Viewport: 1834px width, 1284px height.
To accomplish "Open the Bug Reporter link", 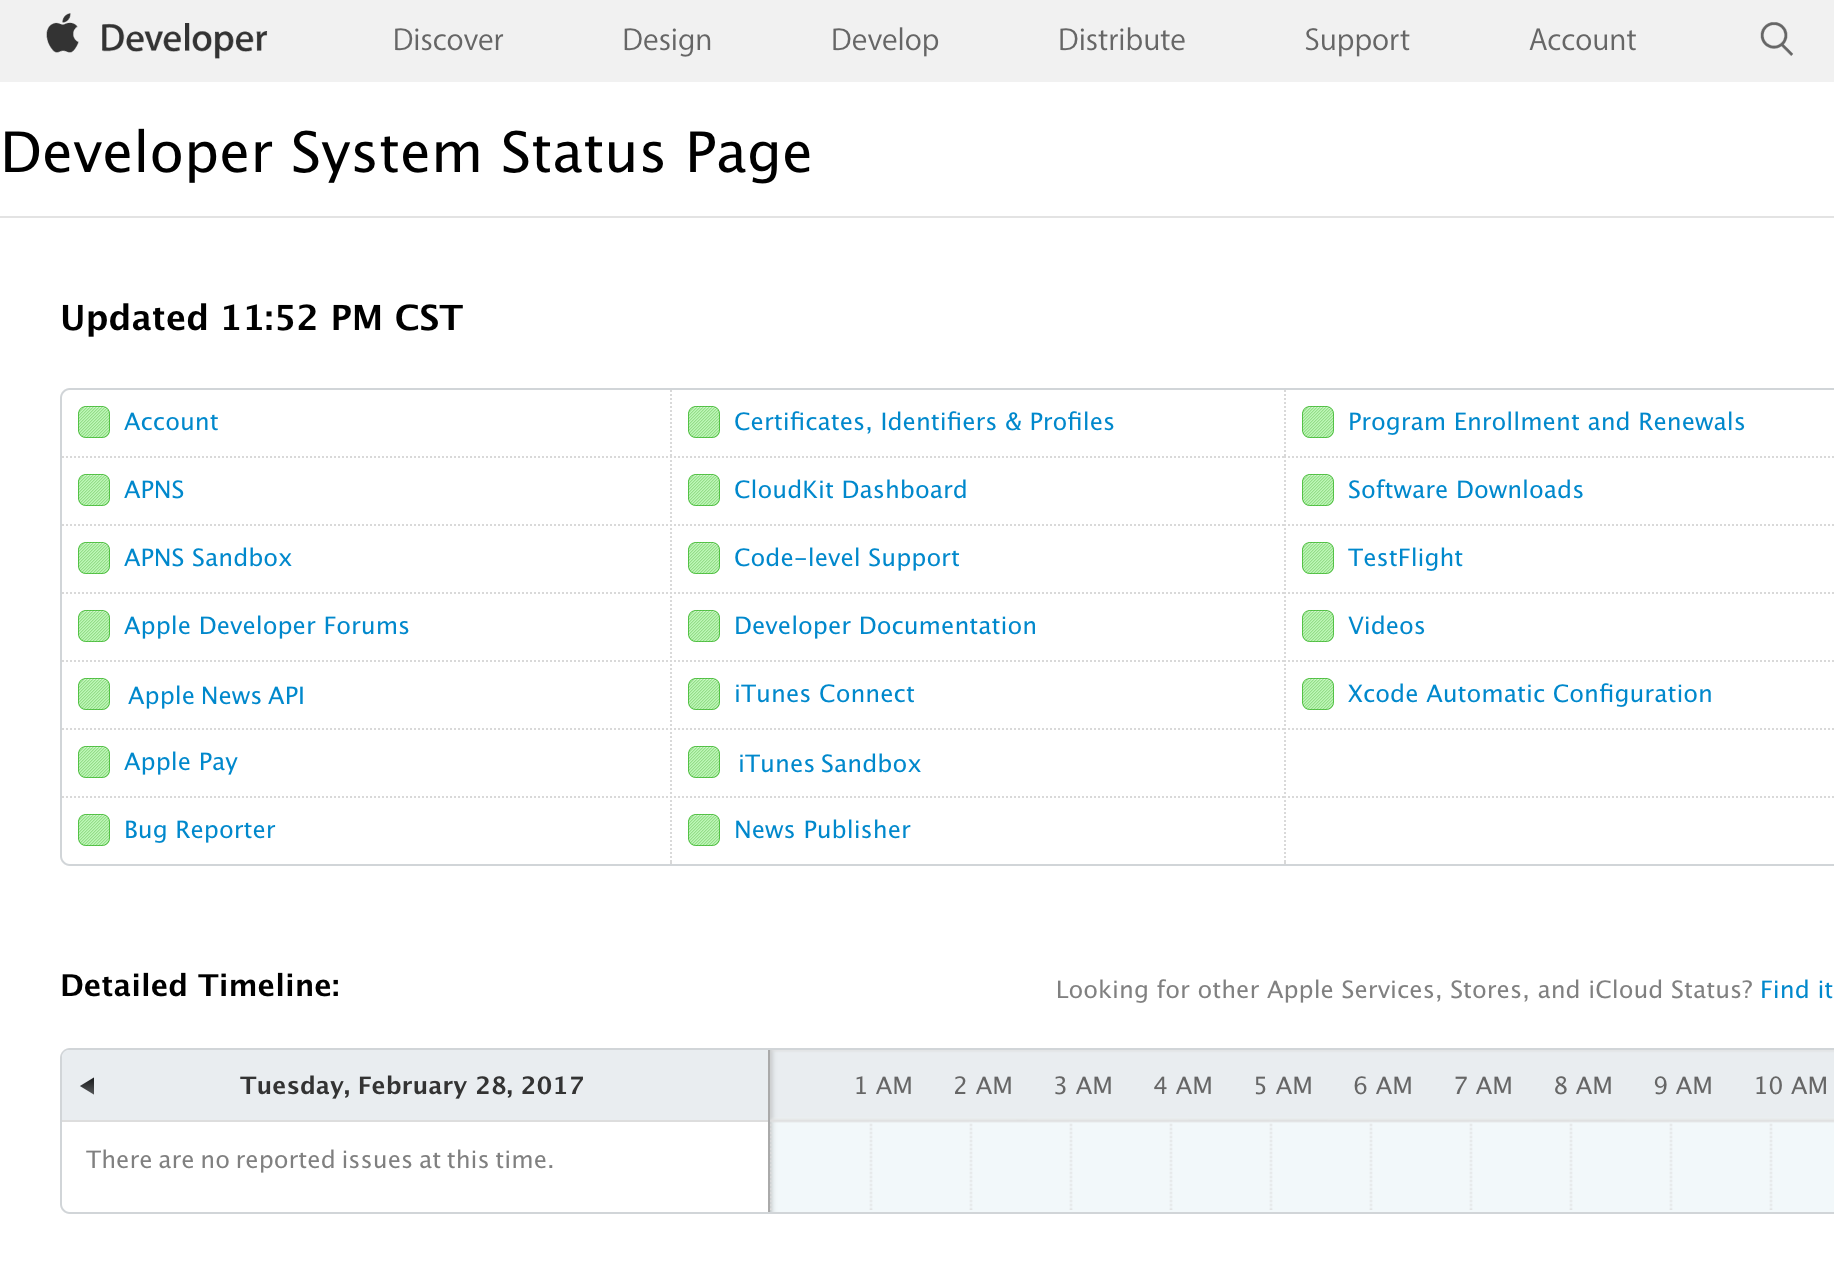I will click(x=200, y=830).
